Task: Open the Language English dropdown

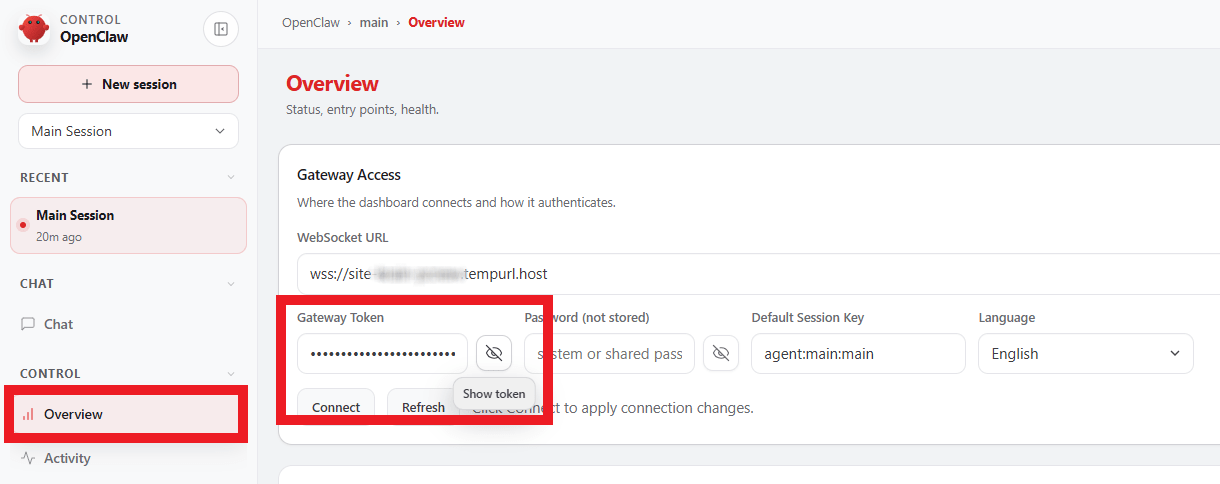Action: point(1086,354)
